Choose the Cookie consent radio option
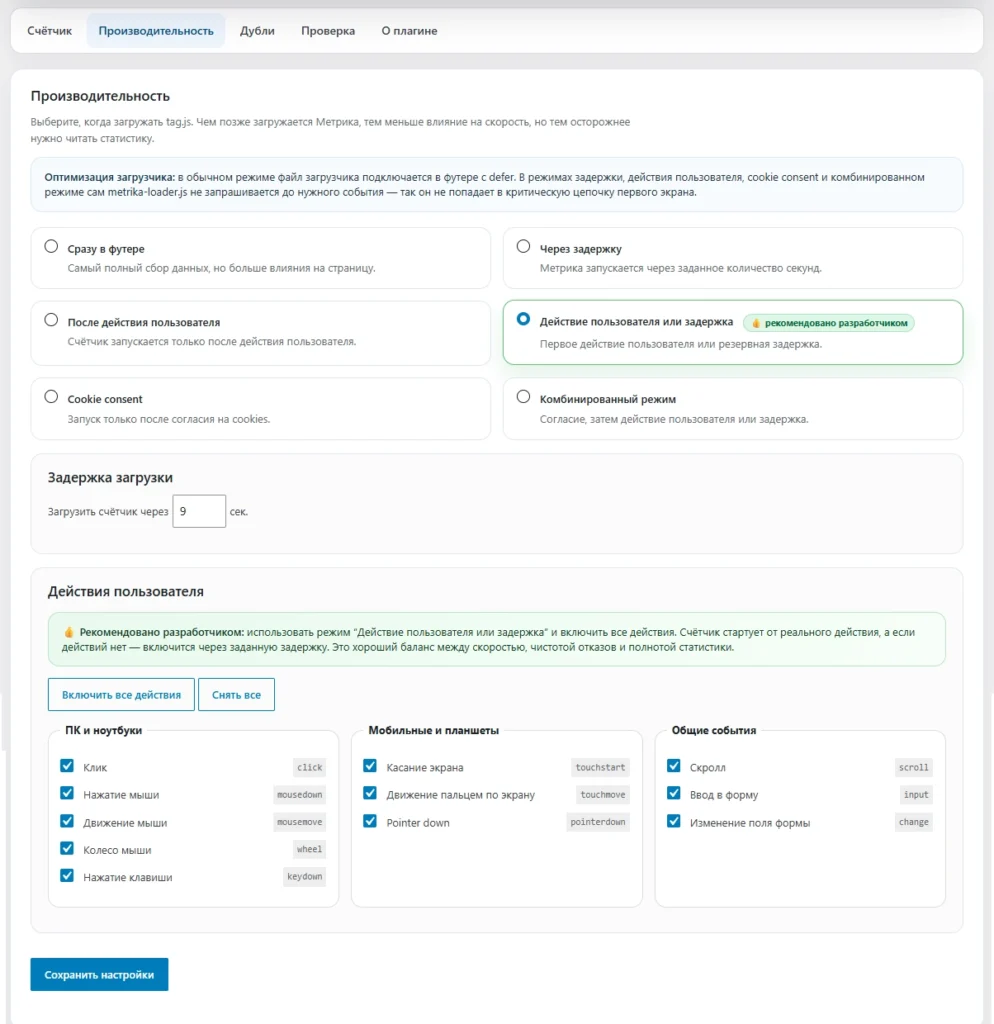The image size is (994, 1024). [x=51, y=396]
